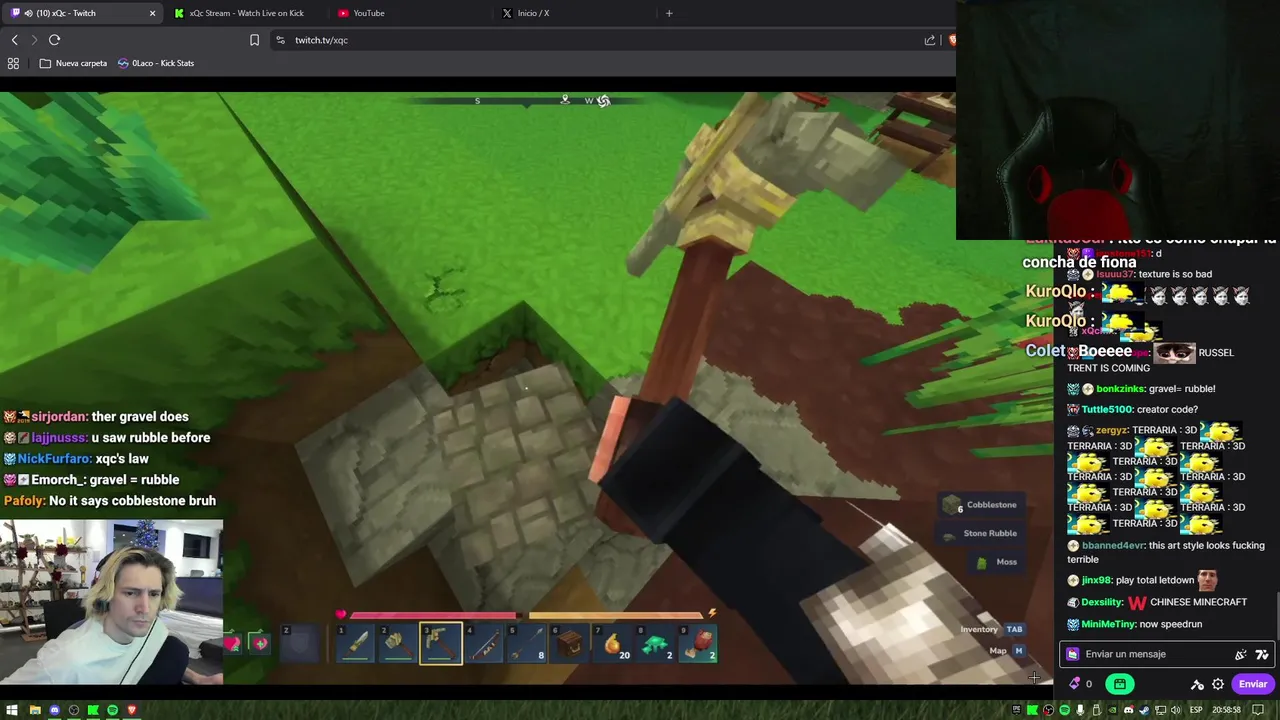
Task: Bookmark this page
Action: click(254, 40)
